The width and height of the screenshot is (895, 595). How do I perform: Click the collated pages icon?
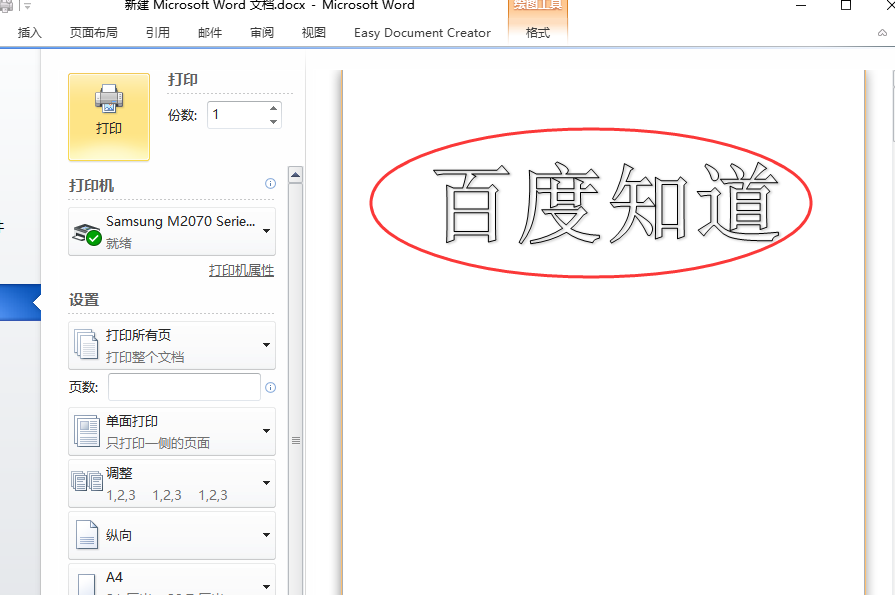(x=87, y=481)
